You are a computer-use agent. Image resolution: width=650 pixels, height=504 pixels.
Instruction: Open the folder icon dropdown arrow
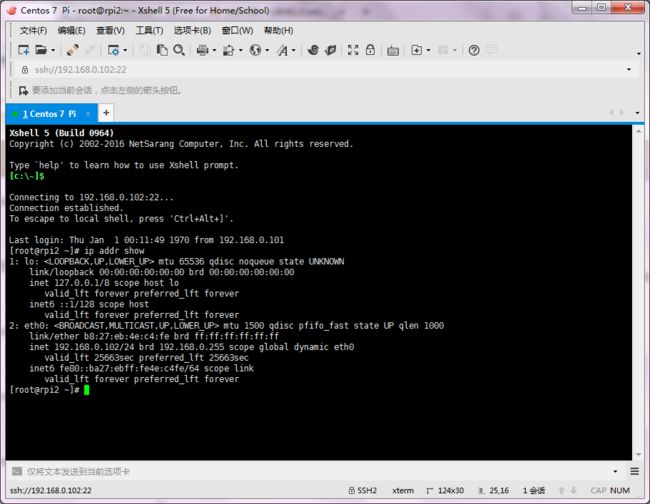pyautogui.click(x=53, y=51)
